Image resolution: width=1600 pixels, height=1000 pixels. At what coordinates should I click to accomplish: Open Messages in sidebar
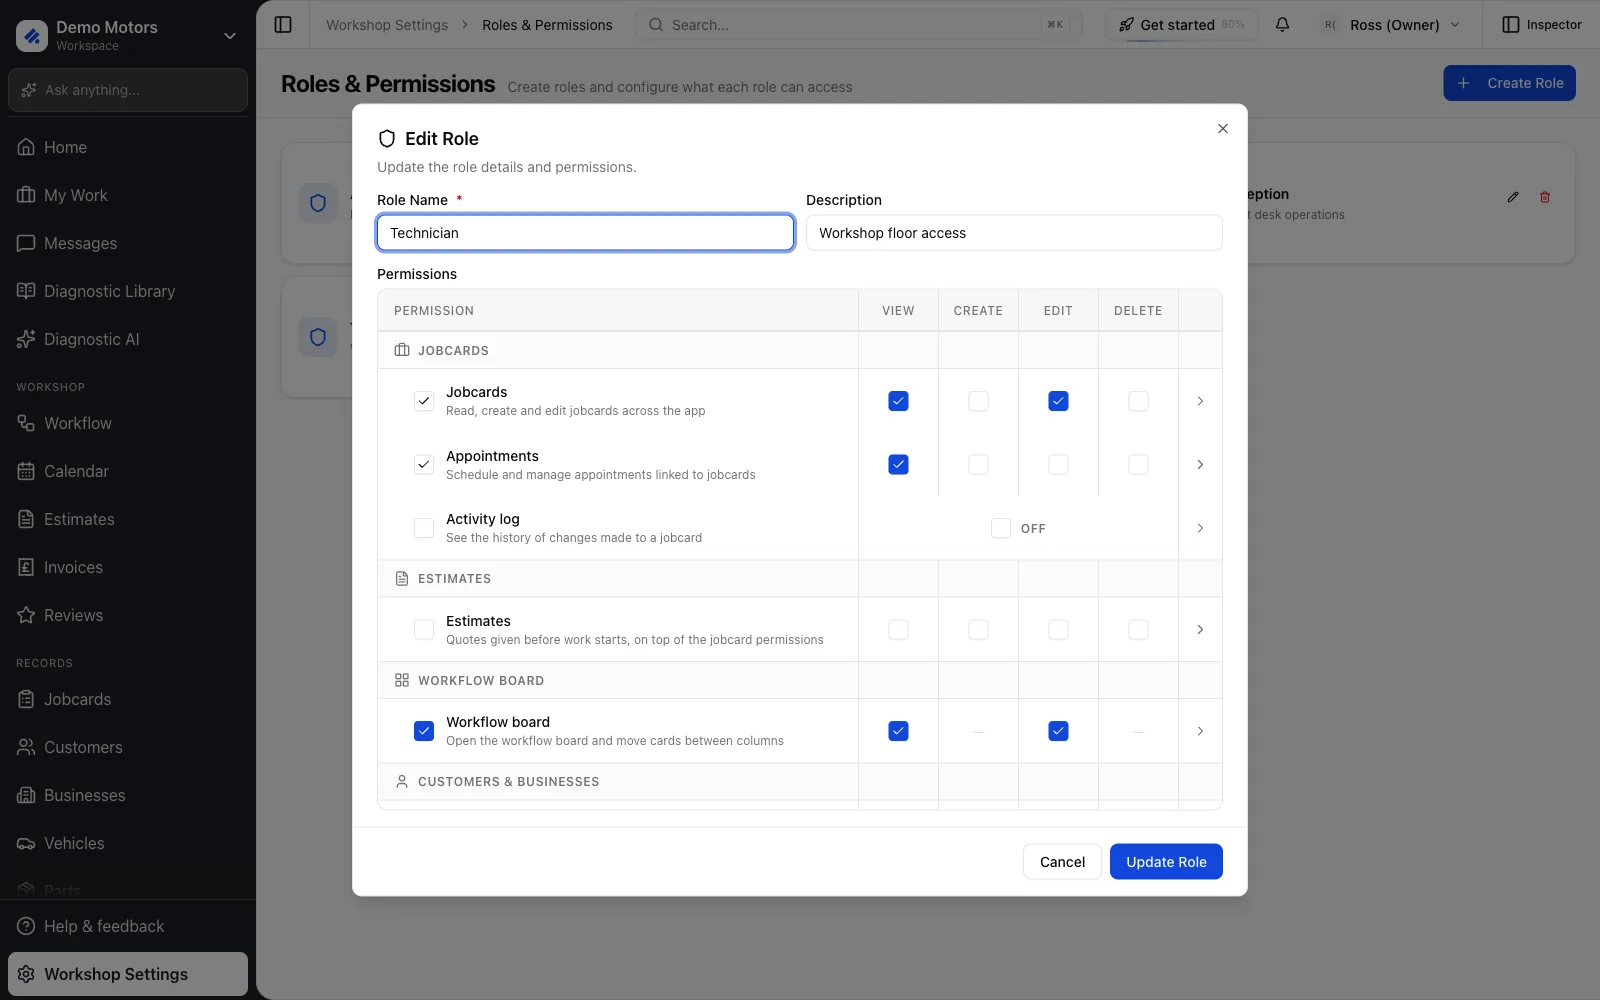pyautogui.click(x=128, y=243)
